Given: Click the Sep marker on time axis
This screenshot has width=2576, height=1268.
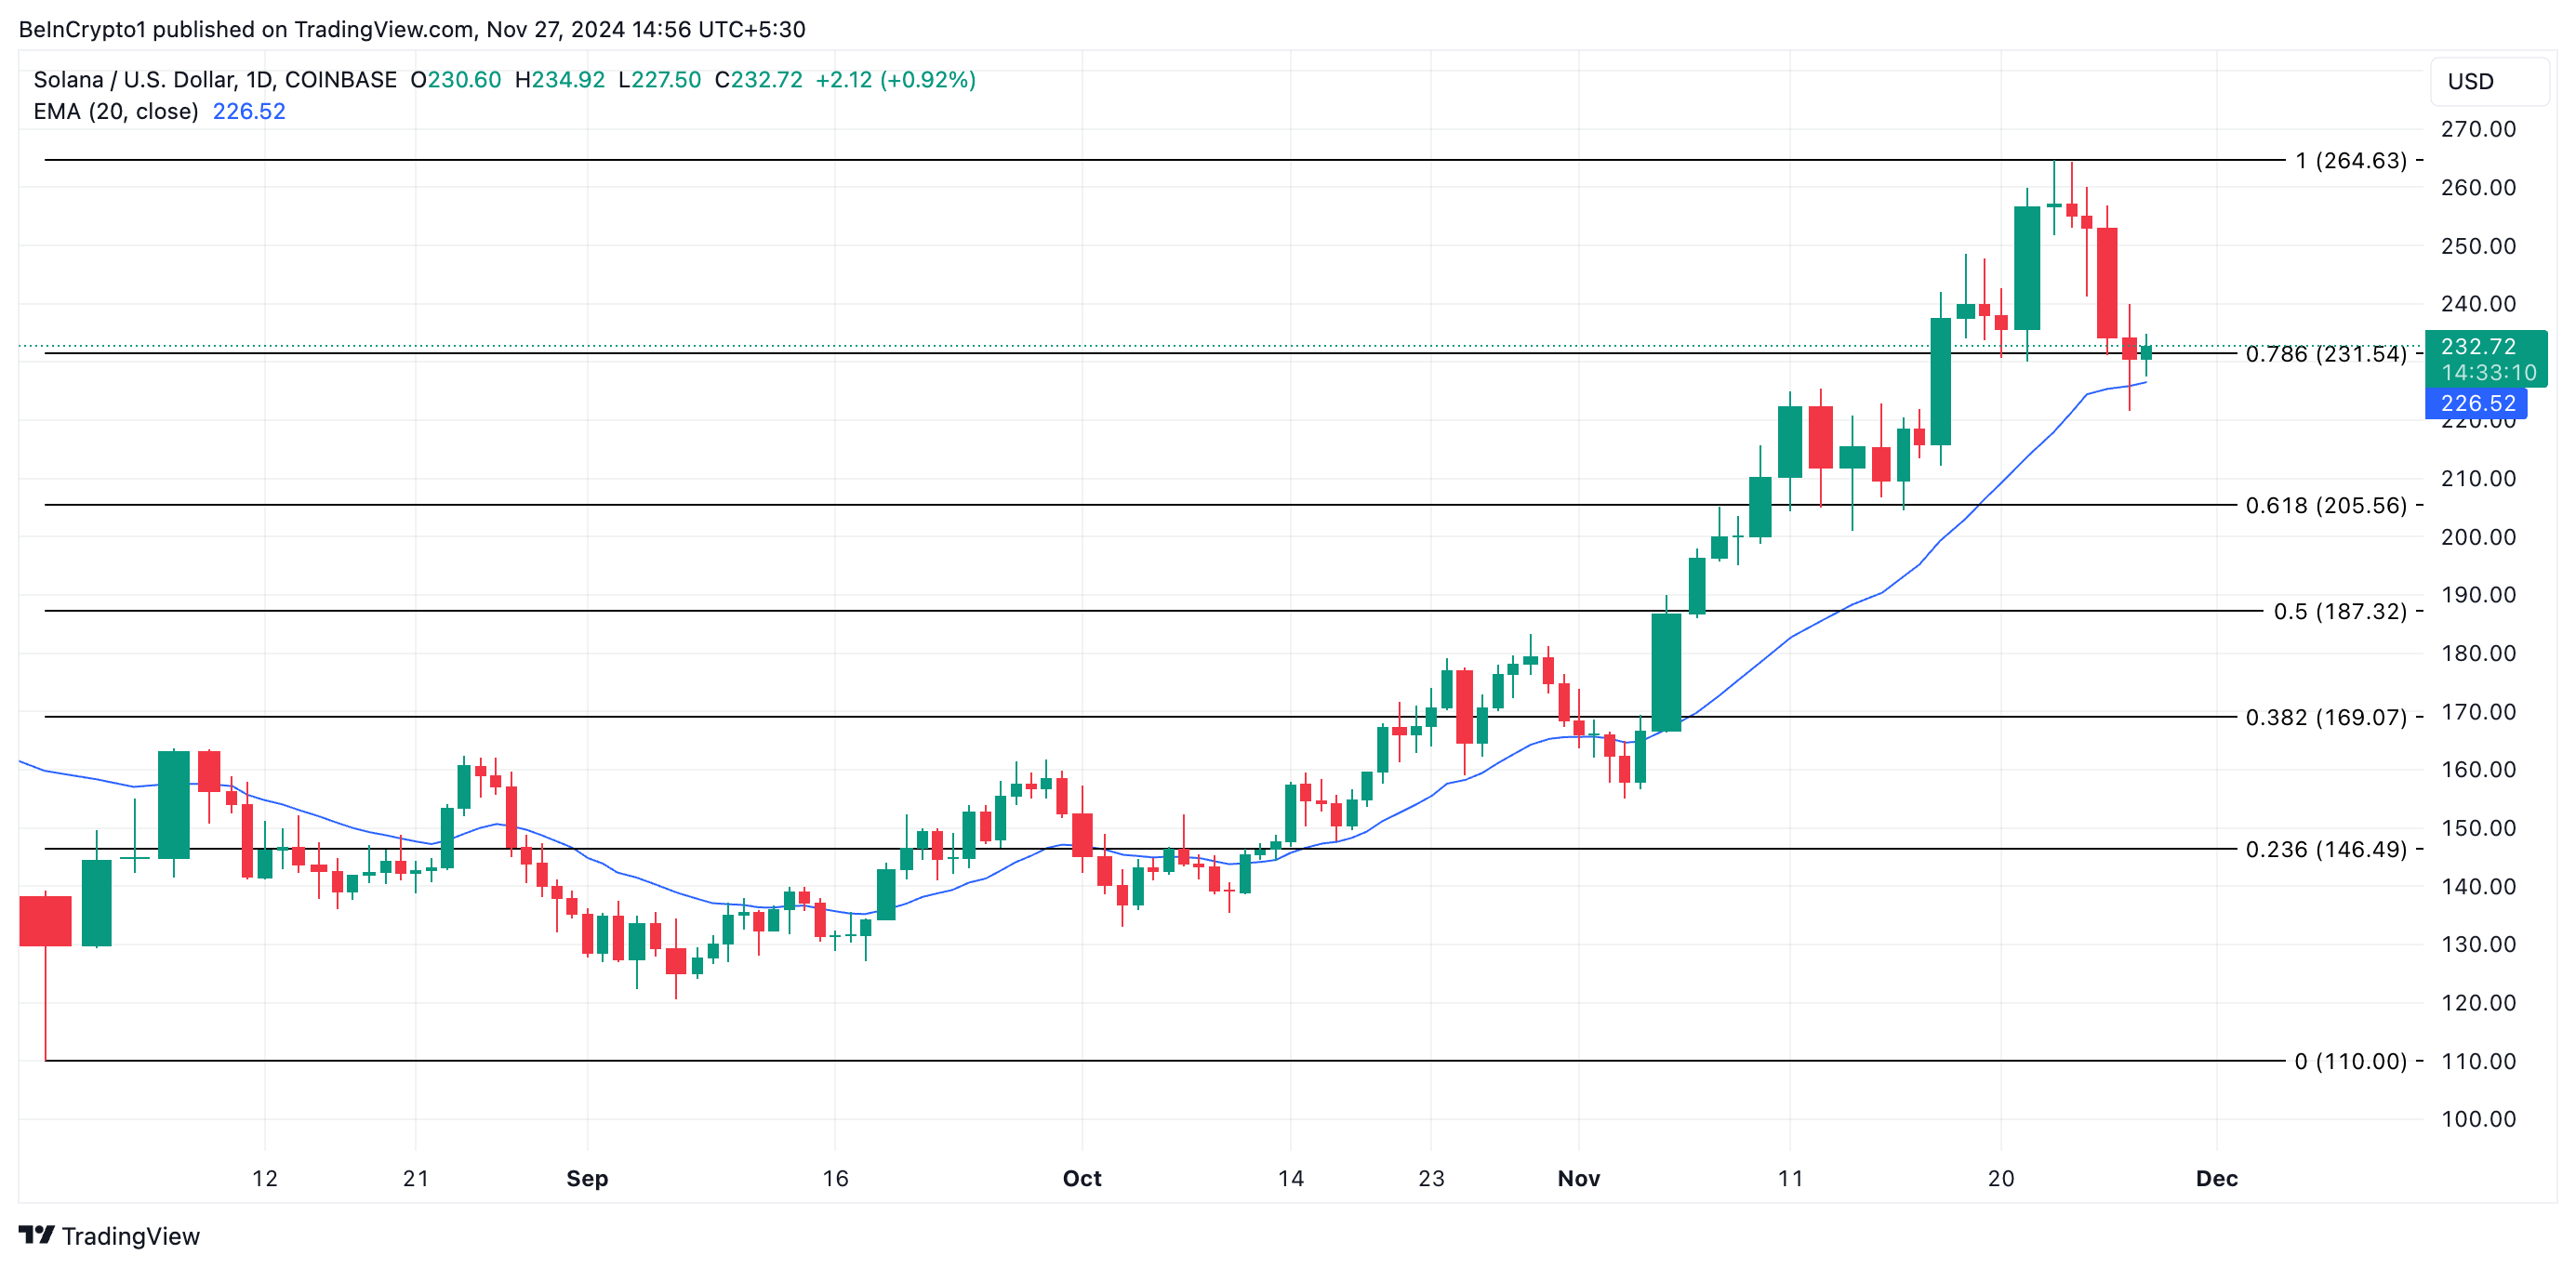Looking at the screenshot, I should [x=587, y=1178].
